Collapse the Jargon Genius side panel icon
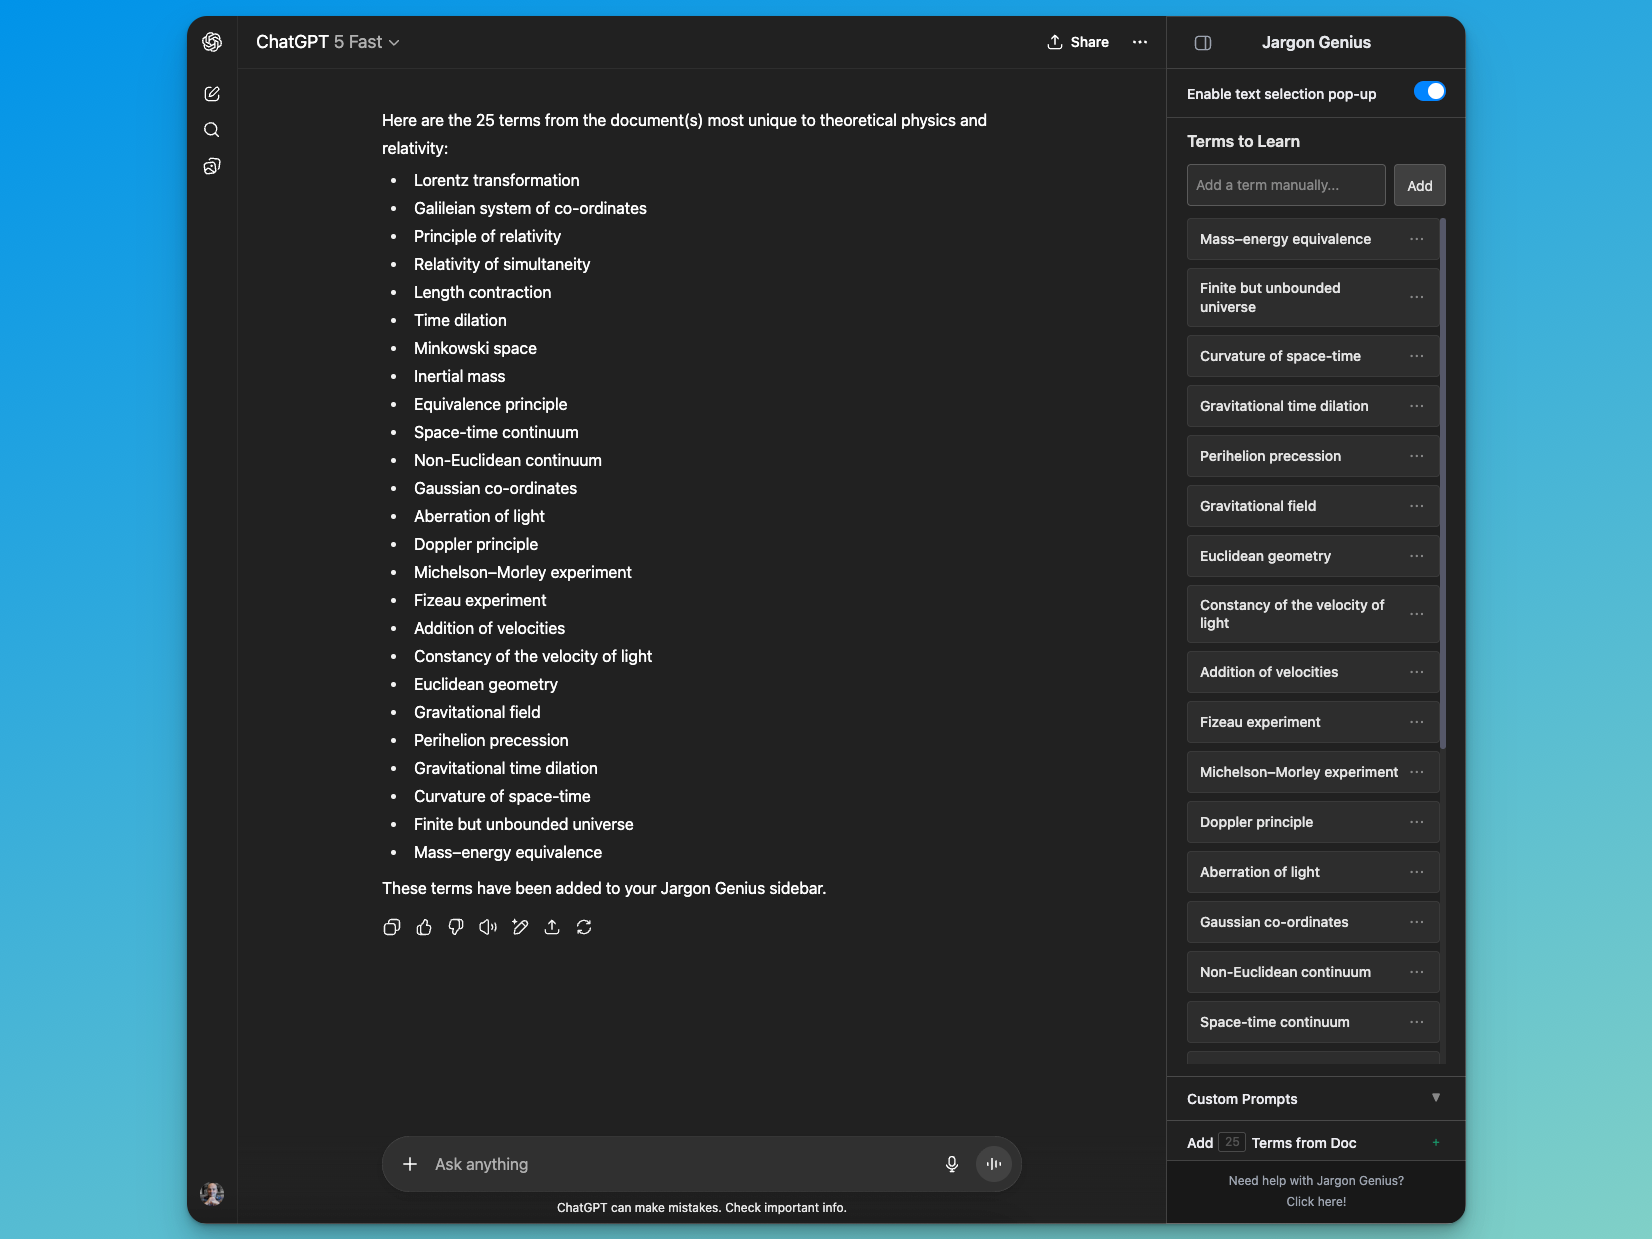 1203,43
